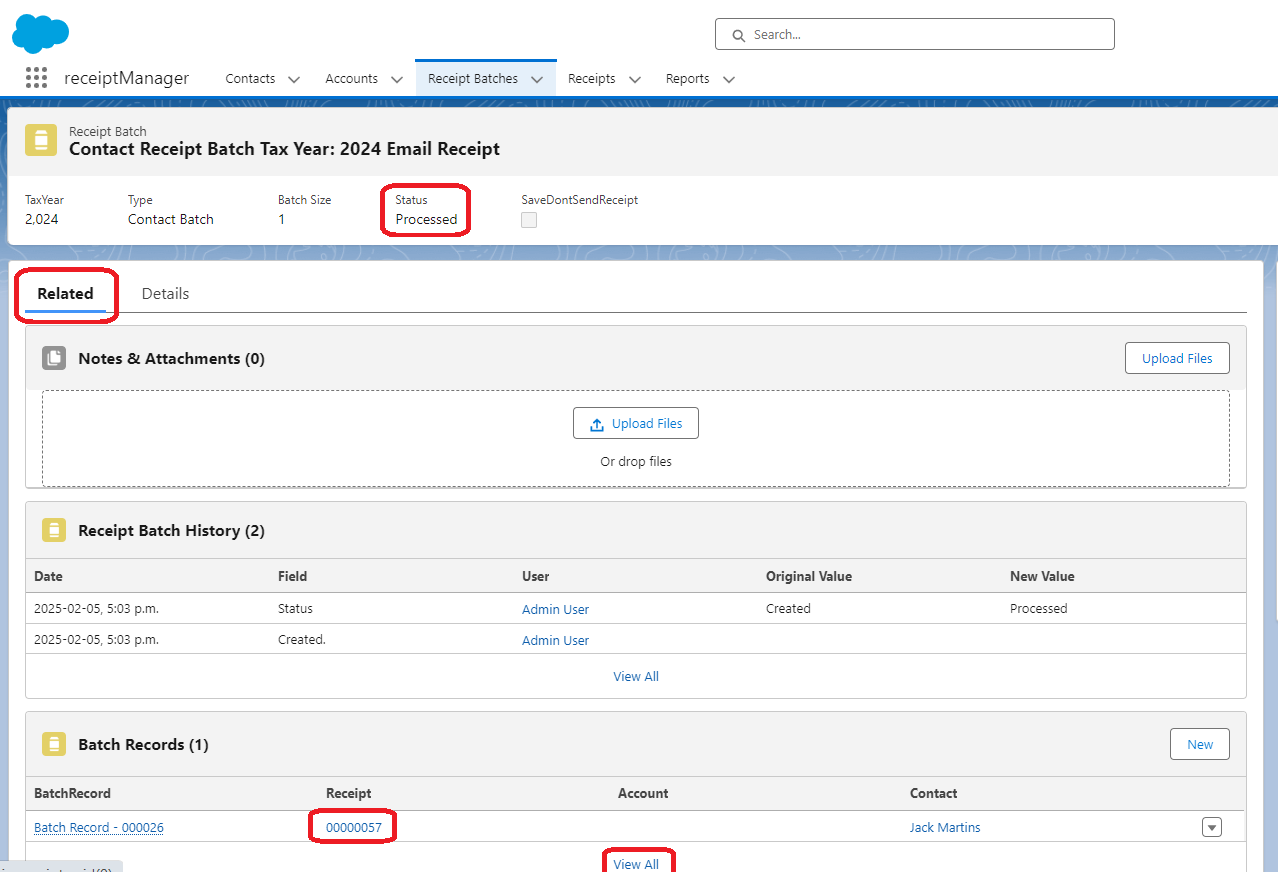Click View All under Batch Records

tap(636, 864)
